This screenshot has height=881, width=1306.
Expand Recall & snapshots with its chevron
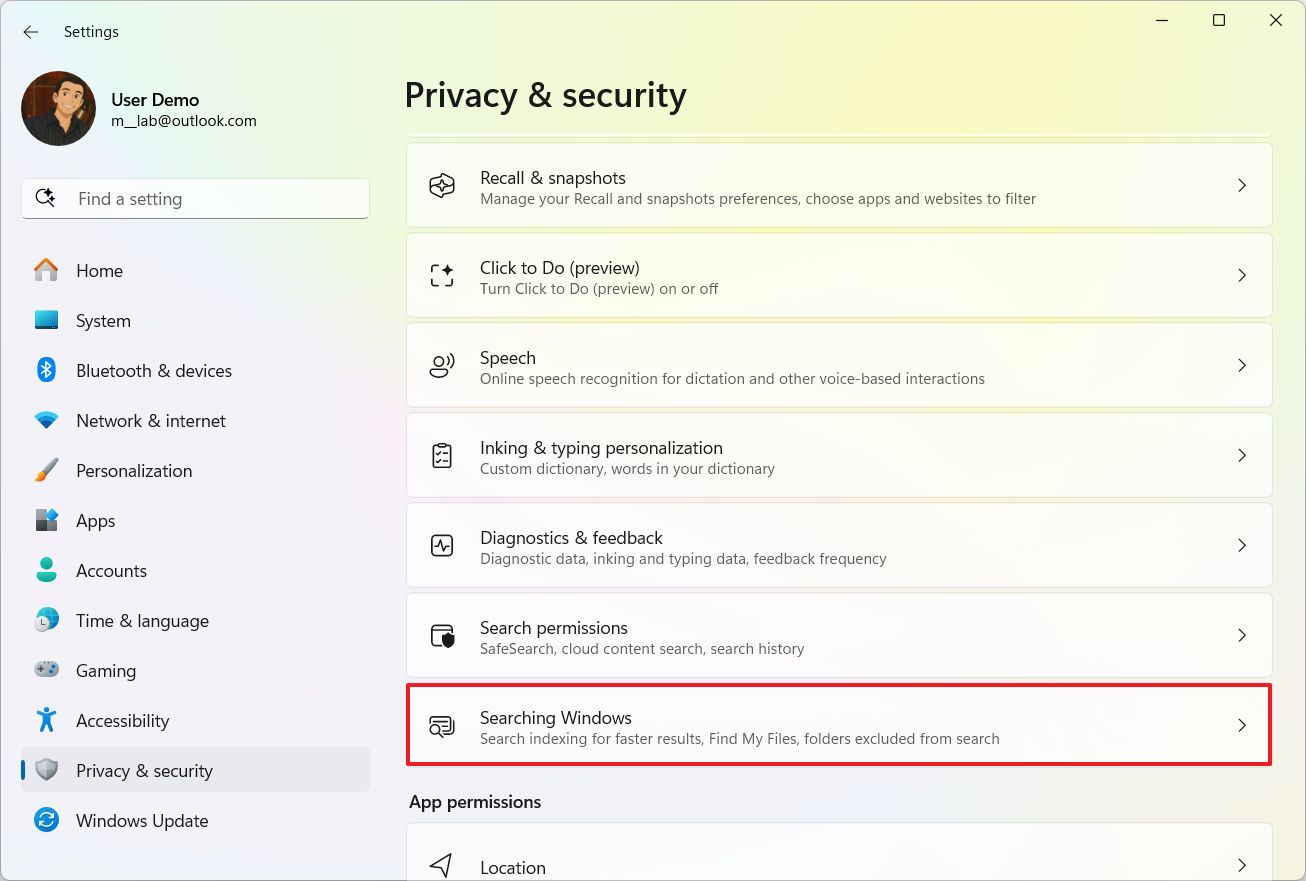coord(1242,186)
